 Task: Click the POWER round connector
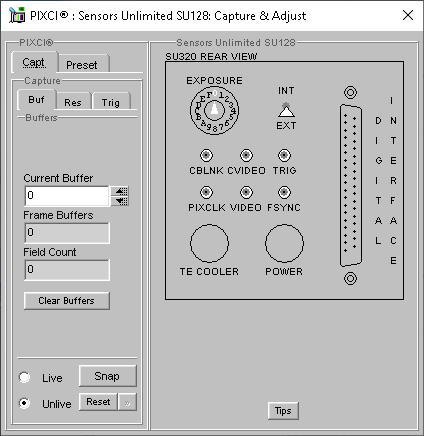click(284, 243)
